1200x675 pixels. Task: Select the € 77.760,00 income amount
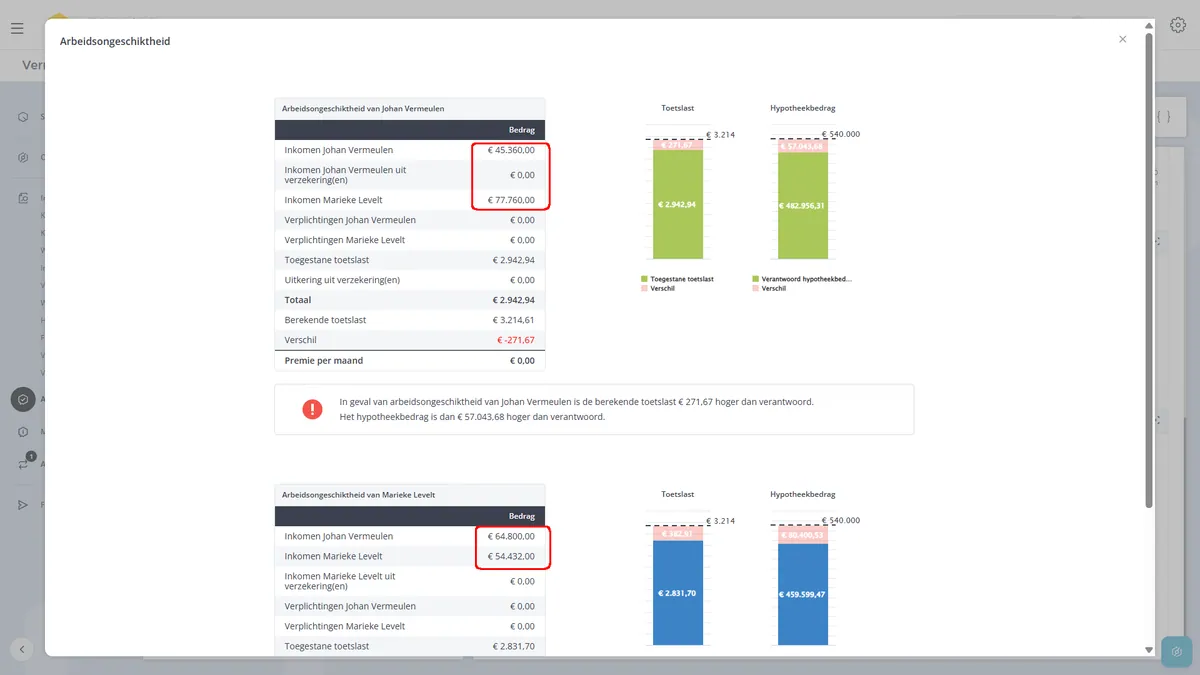(x=511, y=200)
